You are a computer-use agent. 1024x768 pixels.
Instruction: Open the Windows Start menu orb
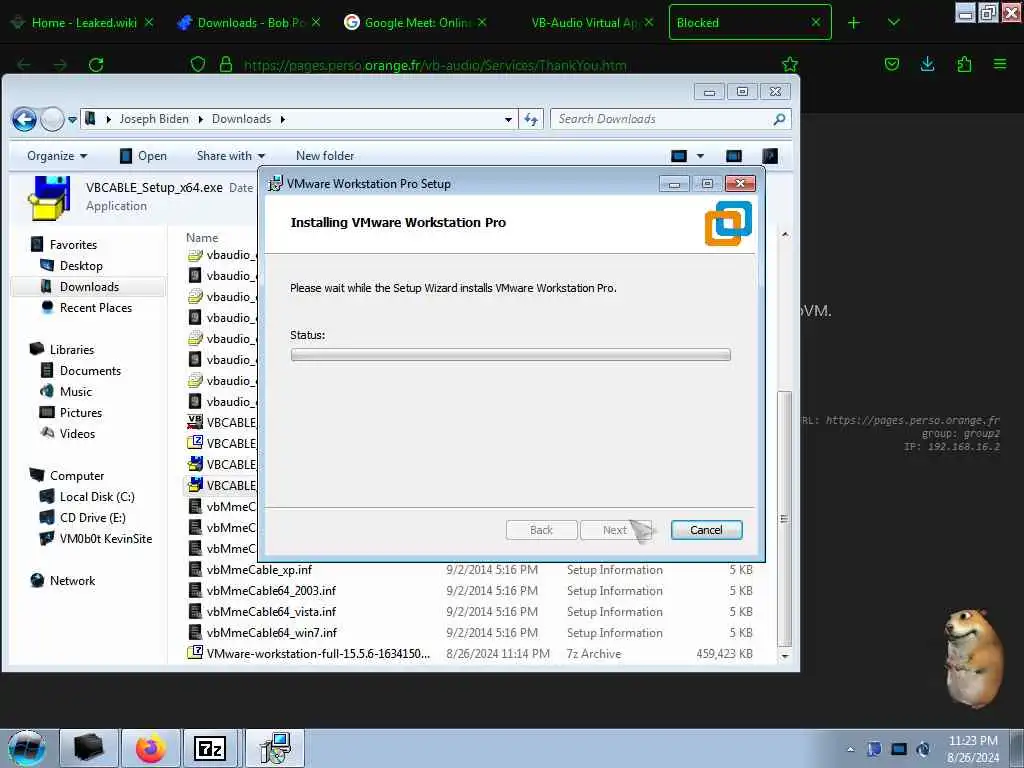coord(26,748)
